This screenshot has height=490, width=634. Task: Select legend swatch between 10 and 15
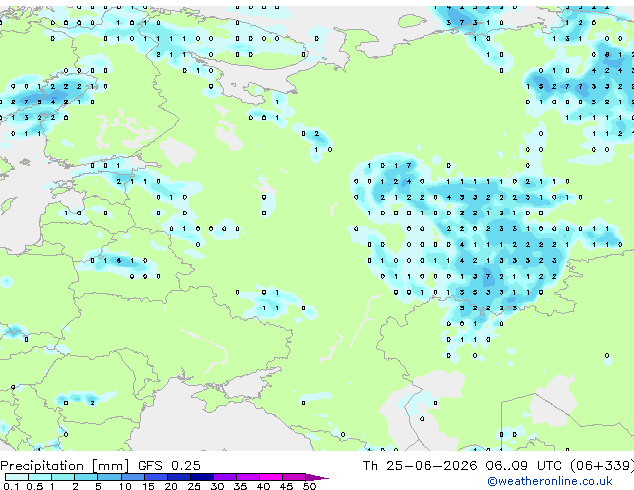tap(133, 477)
